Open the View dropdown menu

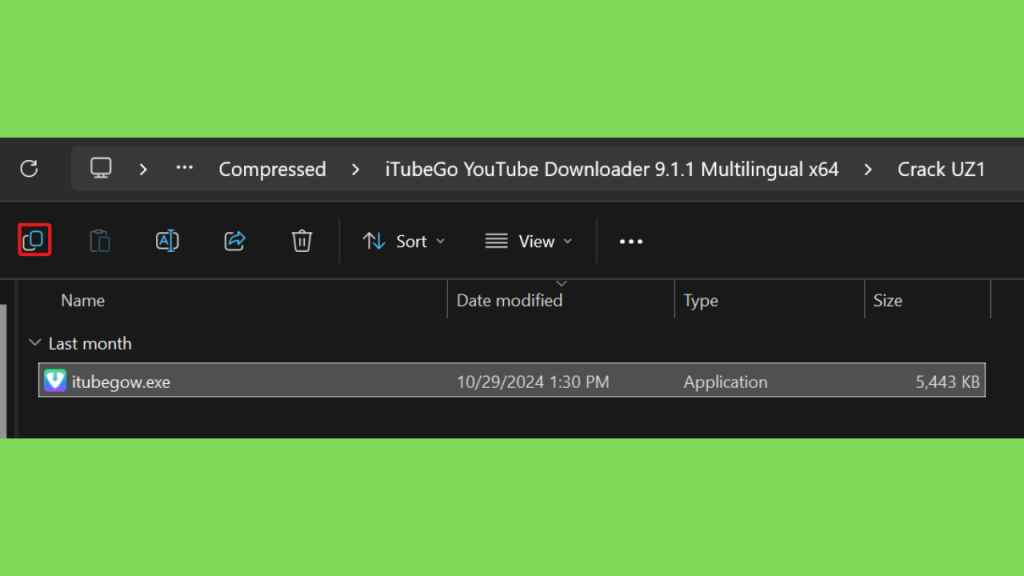point(528,242)
